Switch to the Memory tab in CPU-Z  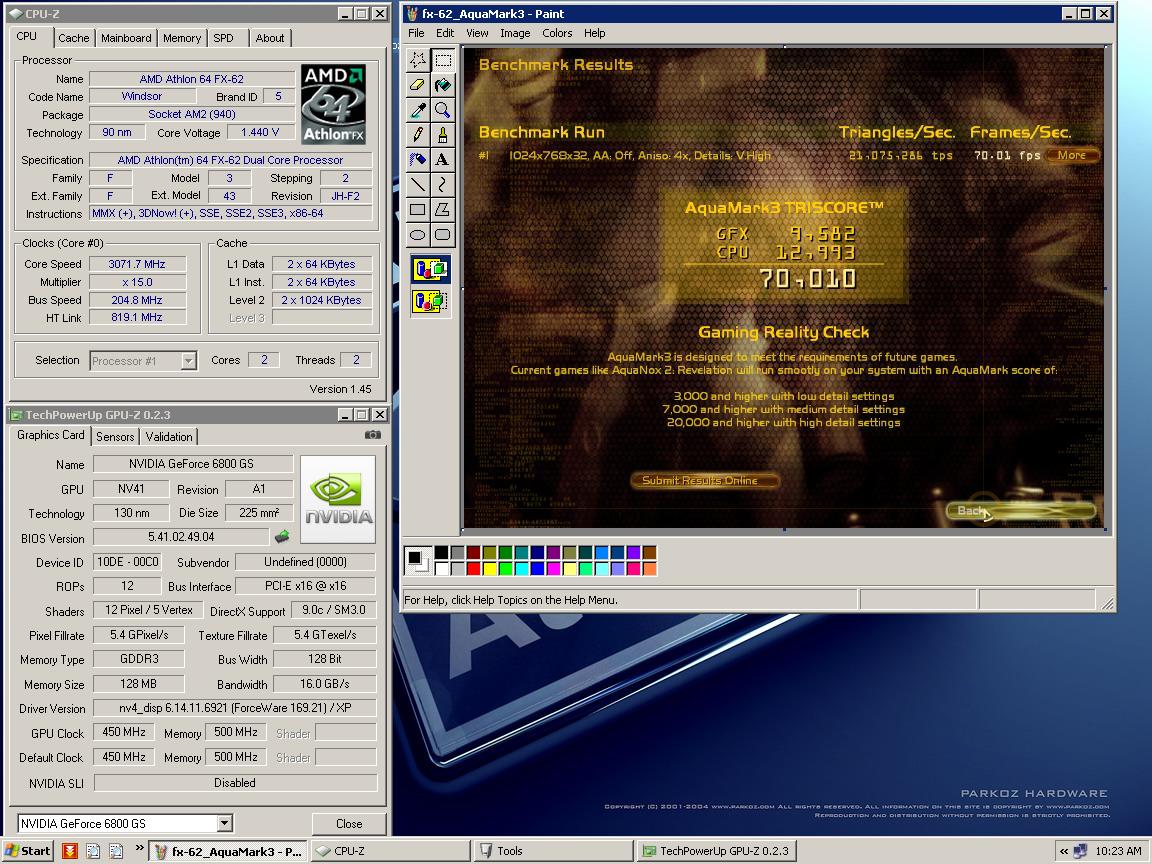coord(182,38)
